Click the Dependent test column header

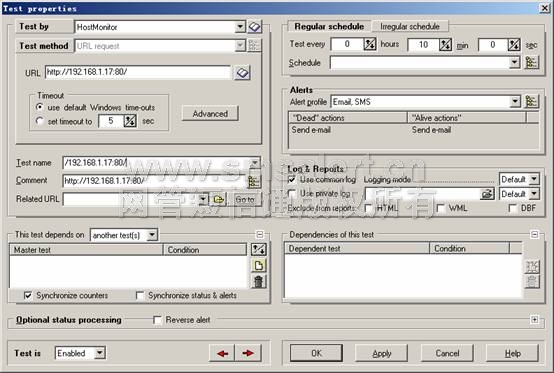(x=357, y=248)
